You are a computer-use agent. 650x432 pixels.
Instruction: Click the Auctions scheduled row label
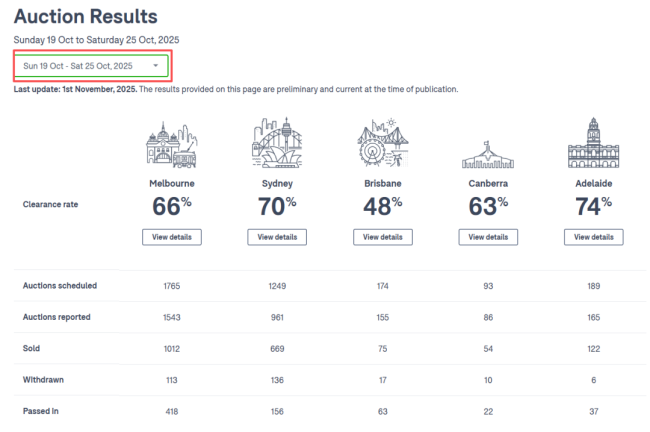coord(59,286)
